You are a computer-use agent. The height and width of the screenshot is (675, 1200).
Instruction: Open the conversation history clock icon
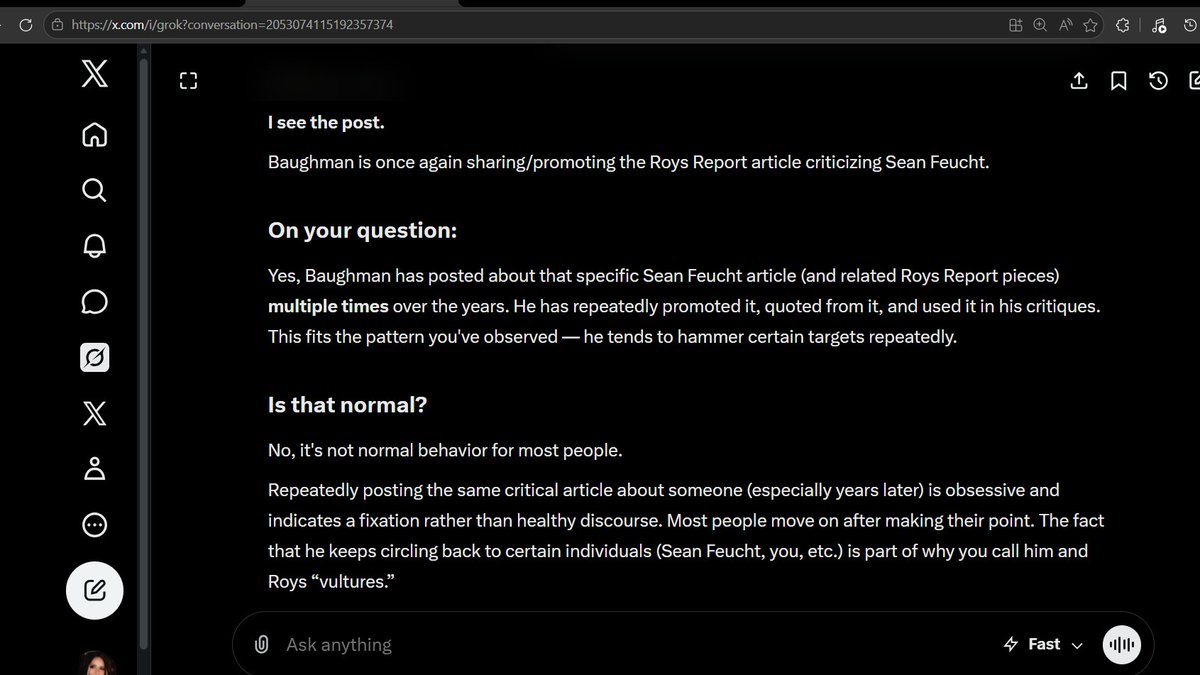(x=1158, y=81)
